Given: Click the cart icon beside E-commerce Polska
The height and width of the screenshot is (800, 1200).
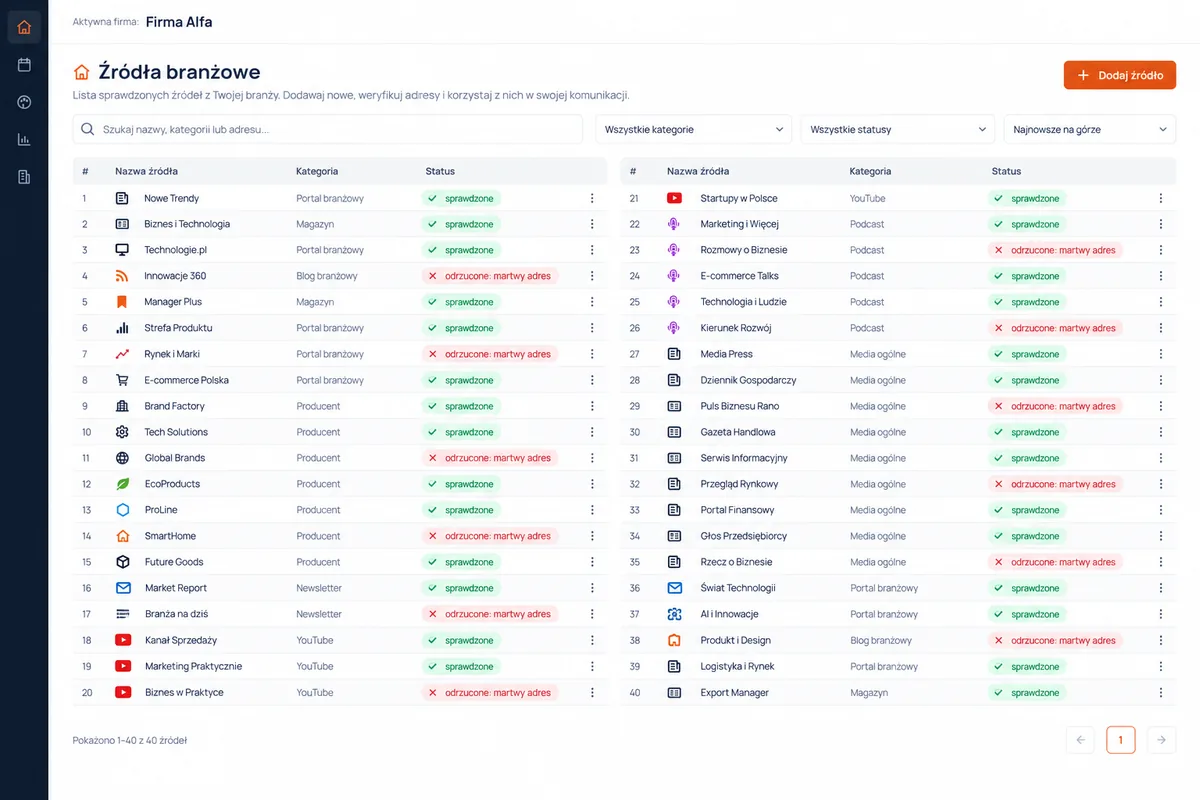Looking at the screenshot, I should [x=122, y=380].
